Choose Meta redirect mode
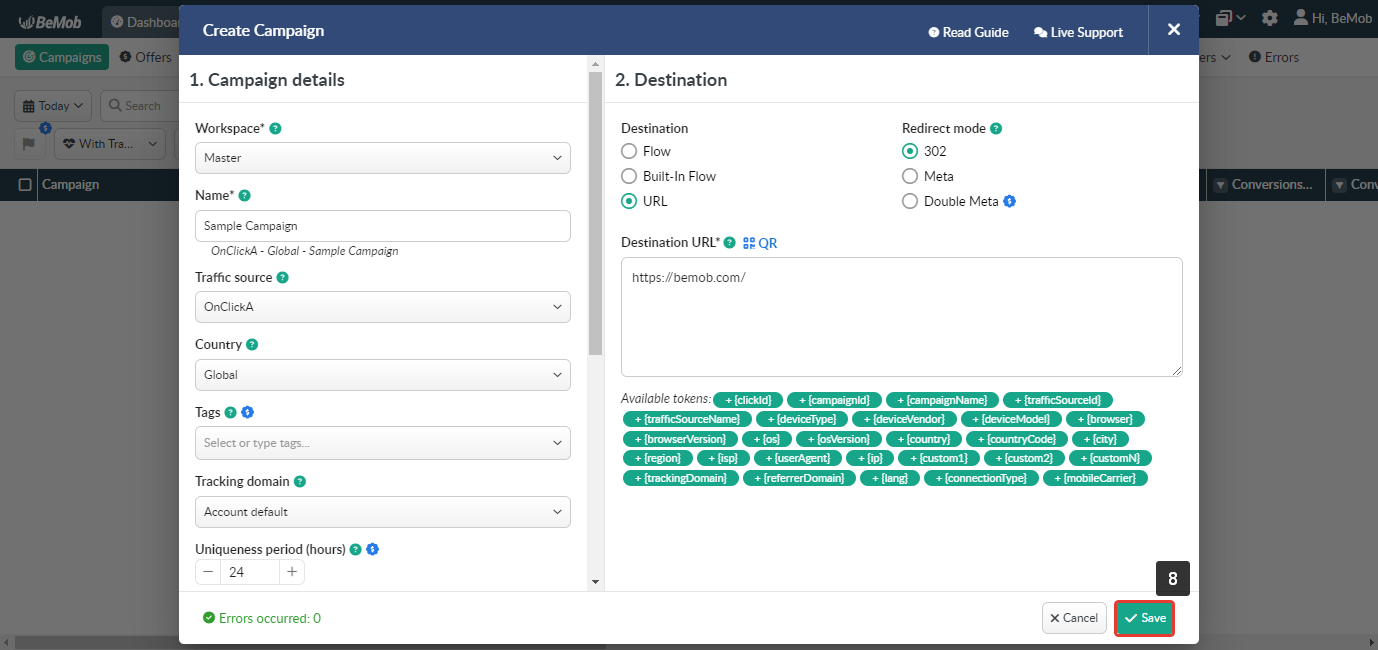This screenshot has width=1378, height=650. 910,176
